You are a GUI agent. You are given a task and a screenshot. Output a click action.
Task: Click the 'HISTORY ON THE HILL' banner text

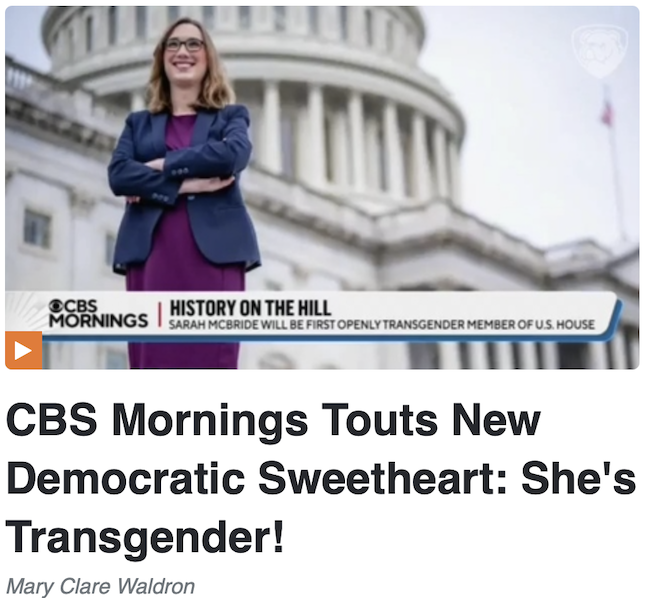(x=250, y=308)
